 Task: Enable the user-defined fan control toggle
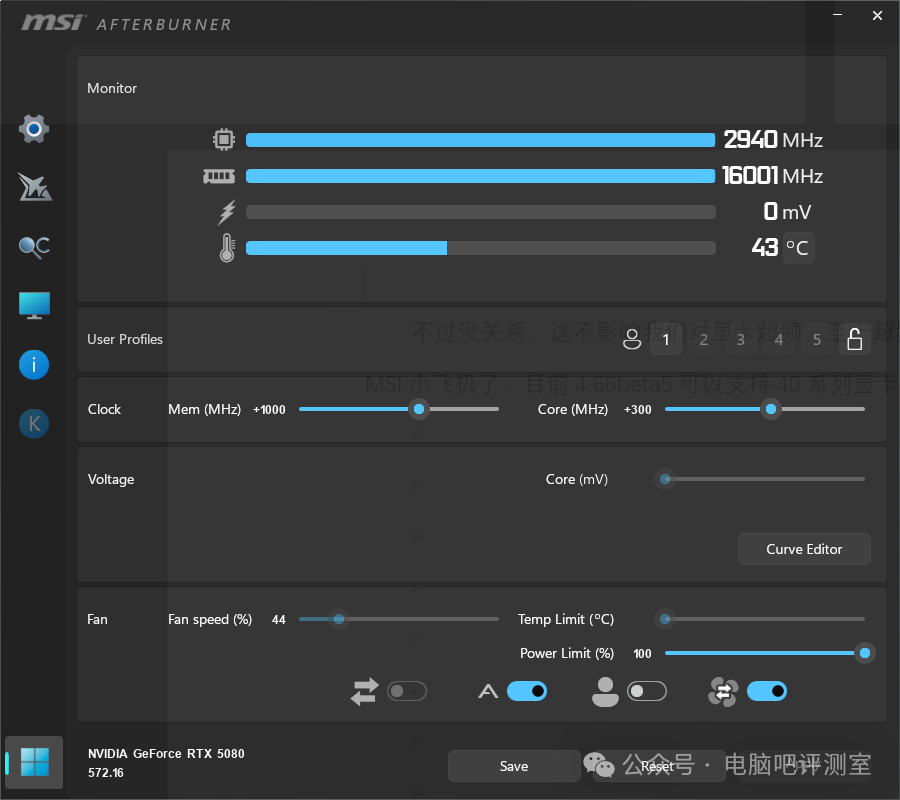[647, 691]
